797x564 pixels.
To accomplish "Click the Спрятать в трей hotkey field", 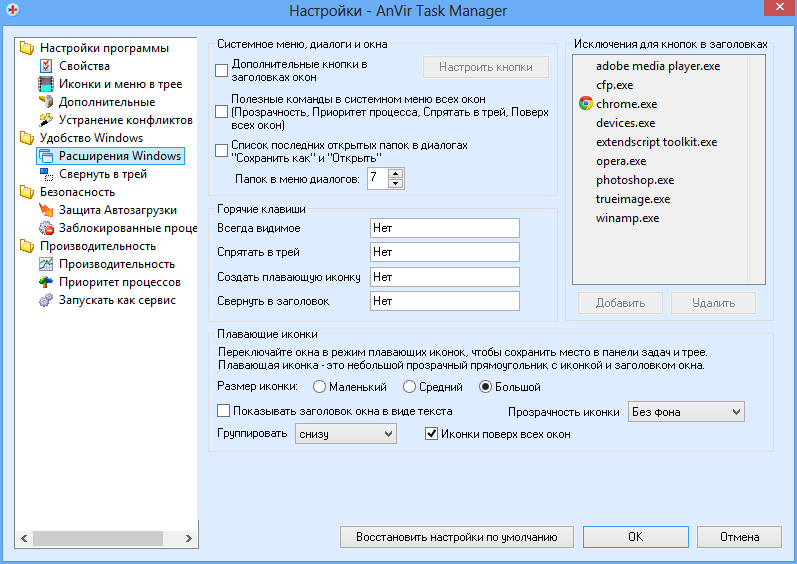I will pos(445,252).
